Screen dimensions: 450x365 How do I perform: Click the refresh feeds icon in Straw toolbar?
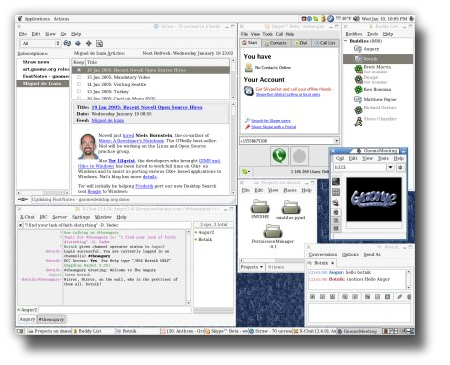coord(67,43)
